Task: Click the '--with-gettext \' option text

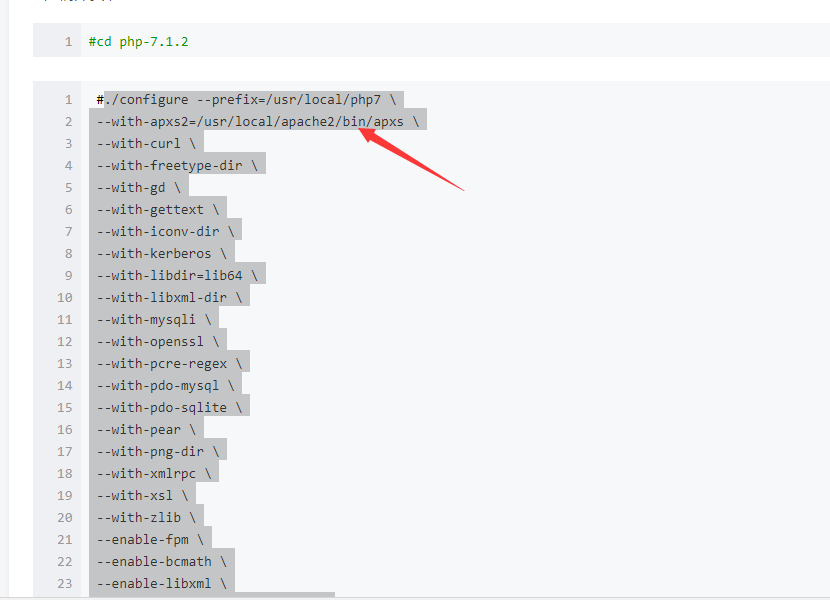Action: pos(158,210)
